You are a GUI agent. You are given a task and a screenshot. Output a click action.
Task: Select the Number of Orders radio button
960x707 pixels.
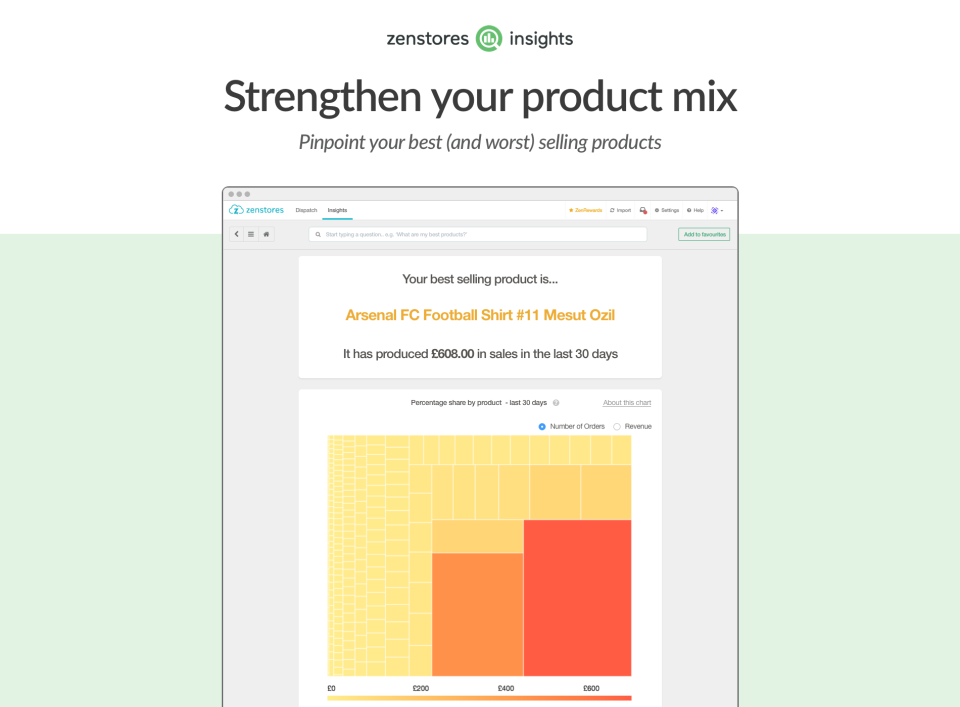tap(542, 427)
